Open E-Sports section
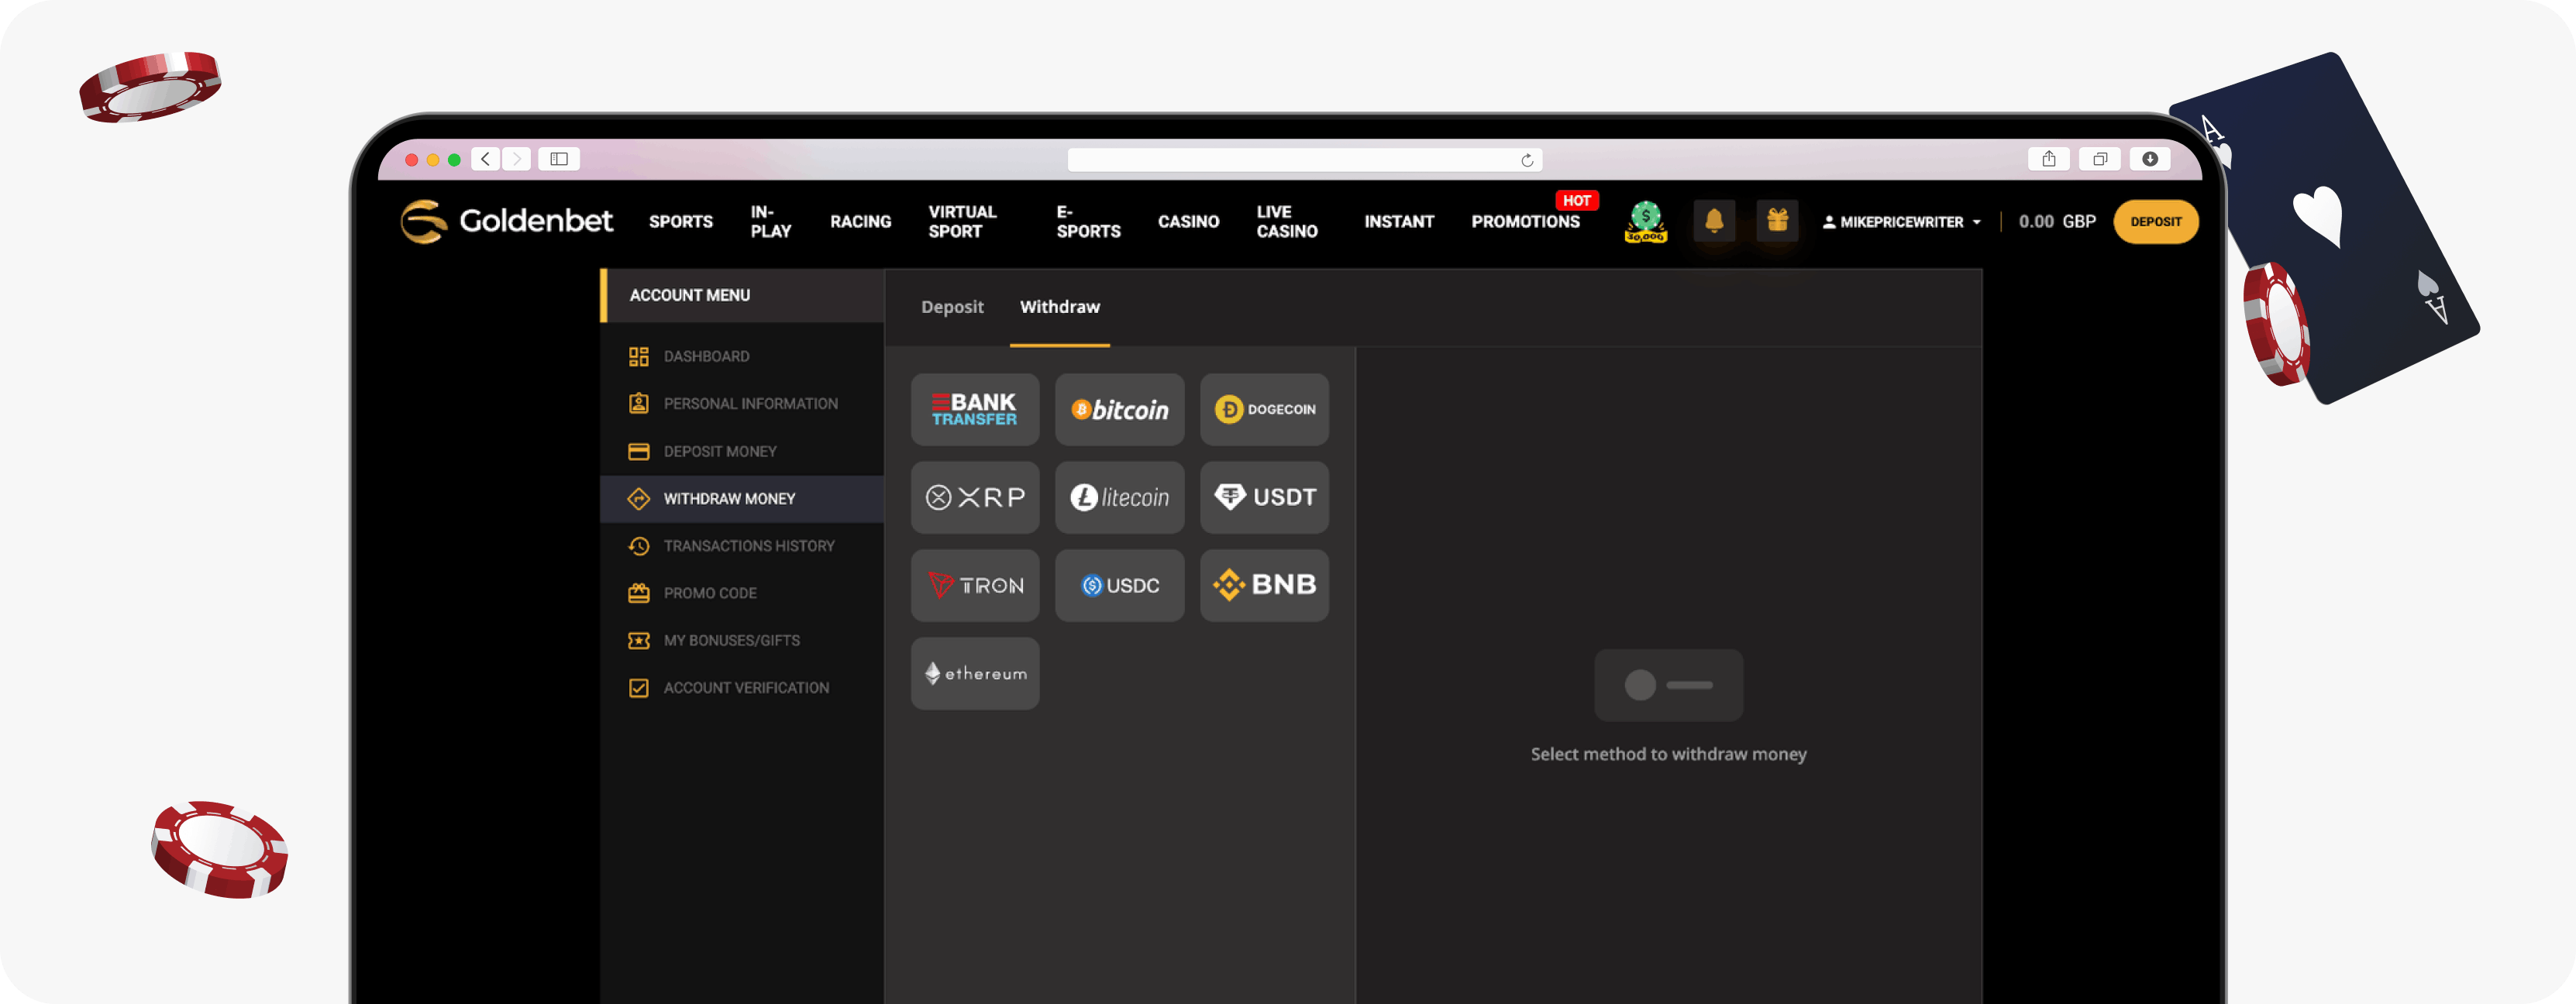Image resolution: width=2576 pixels, height=1004 pixels. [x=1088, y=221]
